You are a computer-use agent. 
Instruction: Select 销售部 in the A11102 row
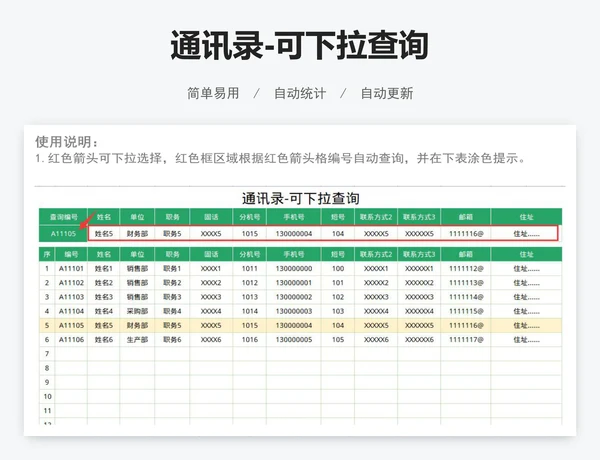(x=137, y=283)
